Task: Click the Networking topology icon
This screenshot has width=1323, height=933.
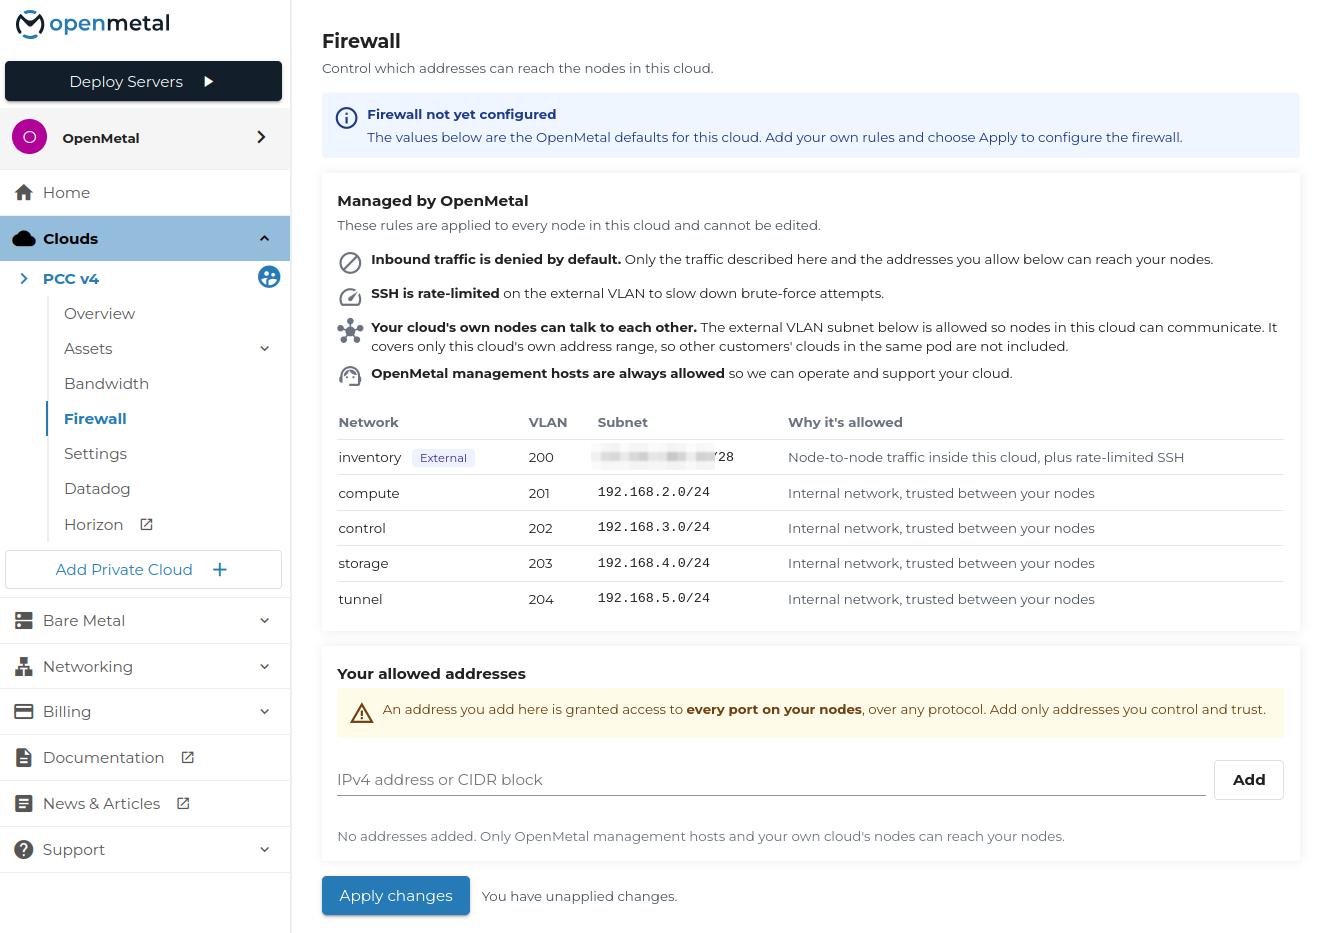Action: tap(24, 667)
